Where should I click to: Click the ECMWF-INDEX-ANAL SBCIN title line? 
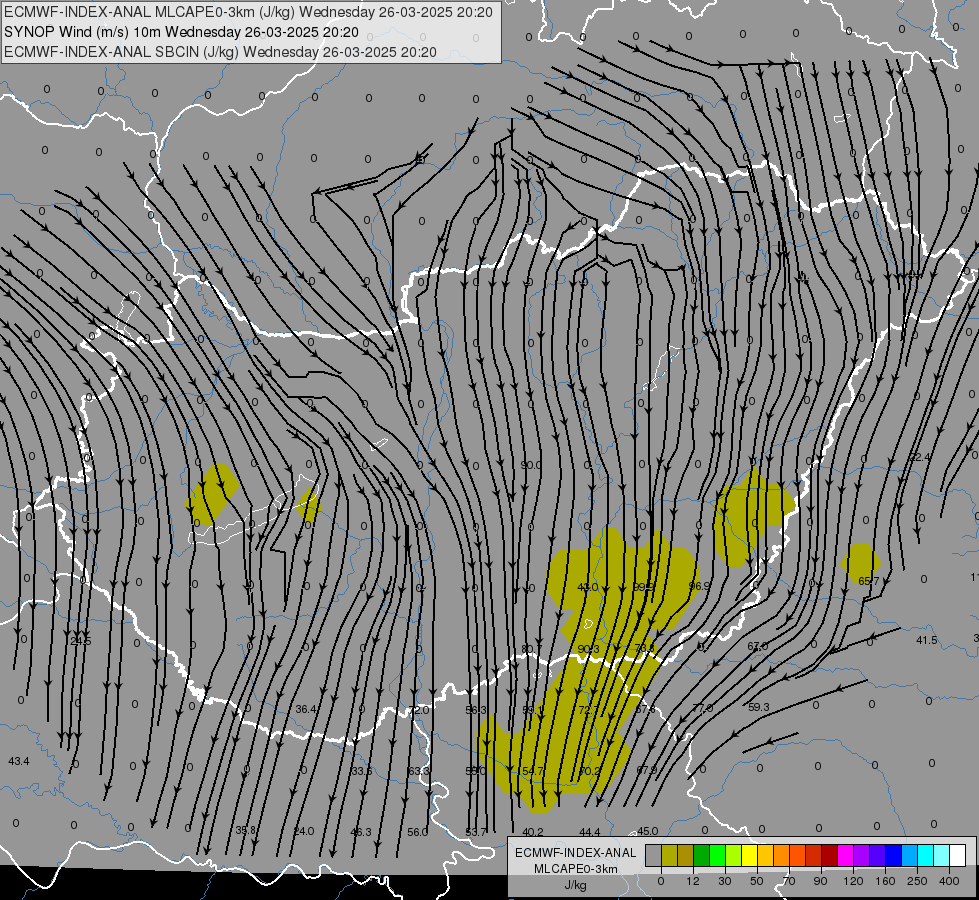pyautogui.click(x=220, y=52)
